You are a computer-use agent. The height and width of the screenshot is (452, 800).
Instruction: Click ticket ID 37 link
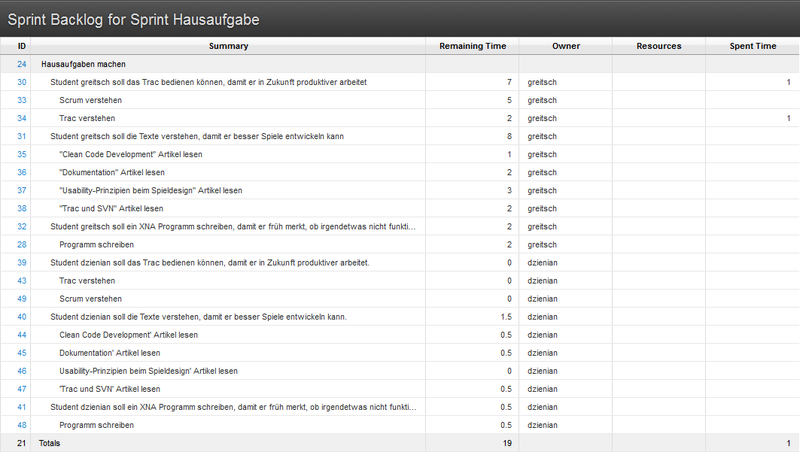pyautogui.click(x=21, y=190)
